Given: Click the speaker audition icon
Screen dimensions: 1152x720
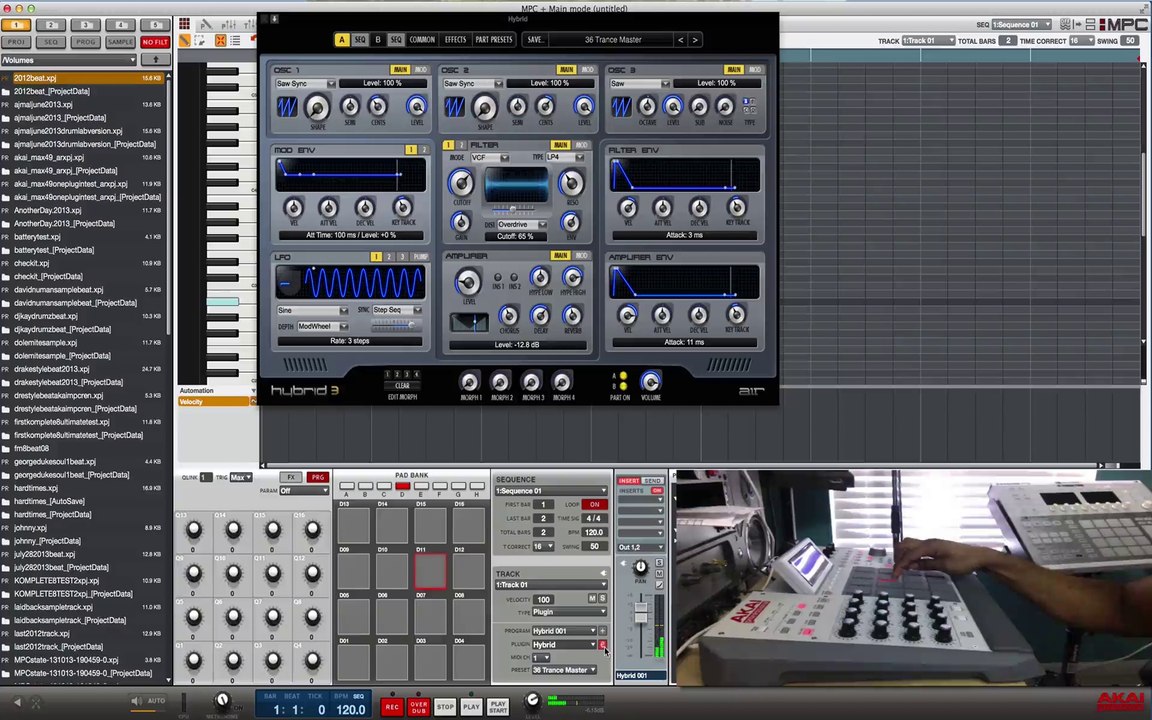Looking at the screenshot, I should point(136,701).
